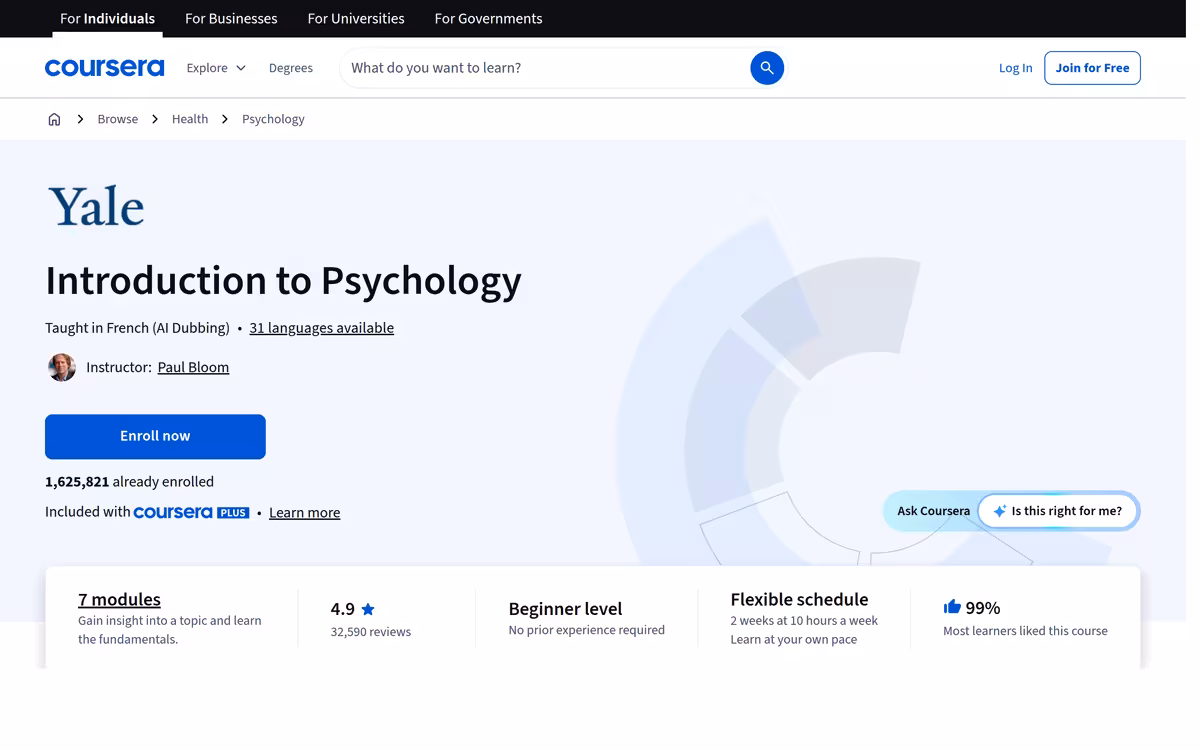The width and height of the screenshot is (1200, 750).
Task: Click Paul Bloom's instructor avatar photo
Action: point(62,367)
